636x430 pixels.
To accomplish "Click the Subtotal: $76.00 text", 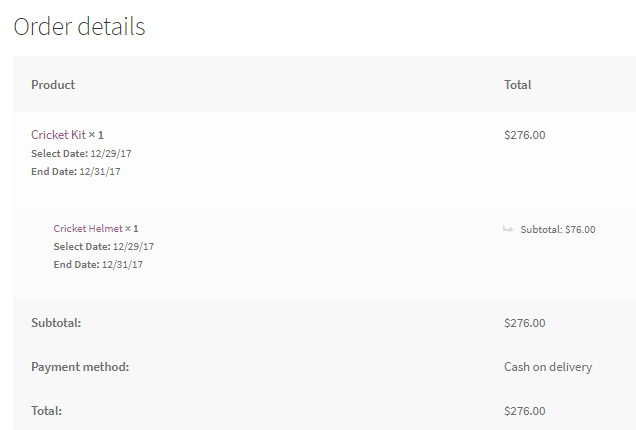I will pos(557,229).
